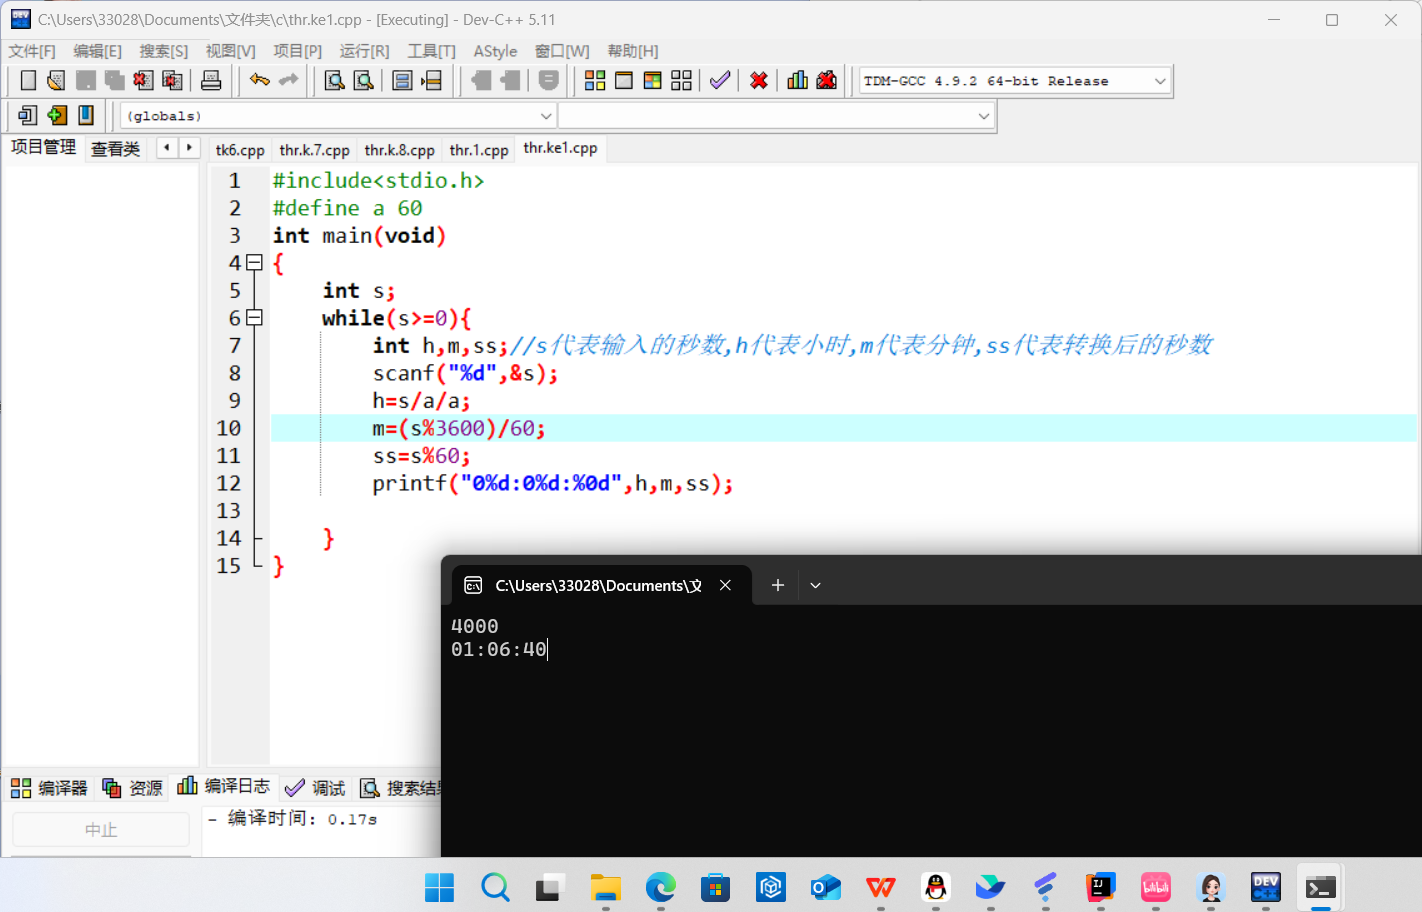Click the Delete Profiling Information icon

827,81
